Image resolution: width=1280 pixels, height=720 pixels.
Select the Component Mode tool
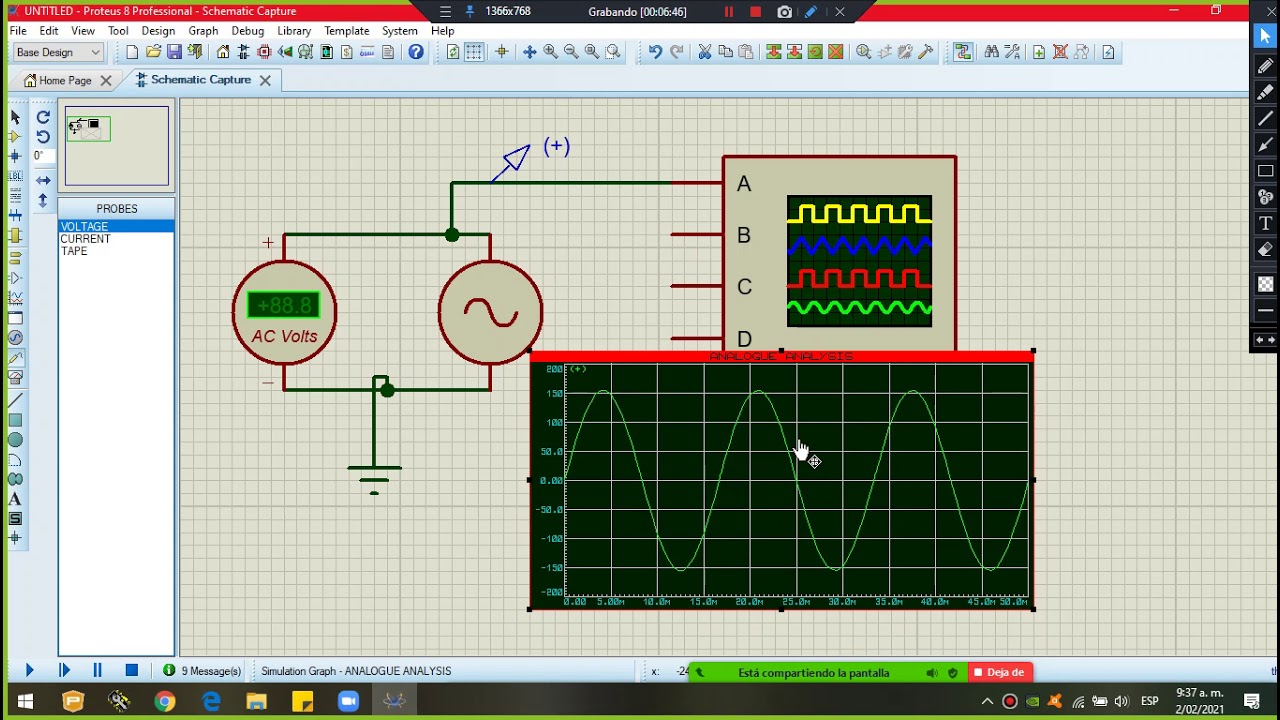15,136
